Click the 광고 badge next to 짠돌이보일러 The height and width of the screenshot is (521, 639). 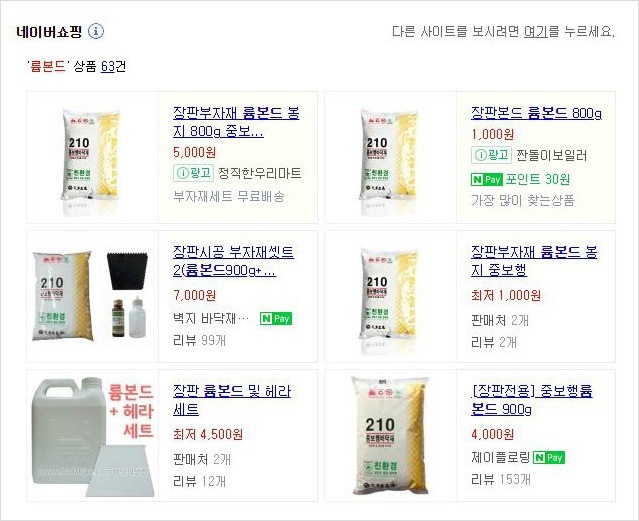tap(491, 155)
